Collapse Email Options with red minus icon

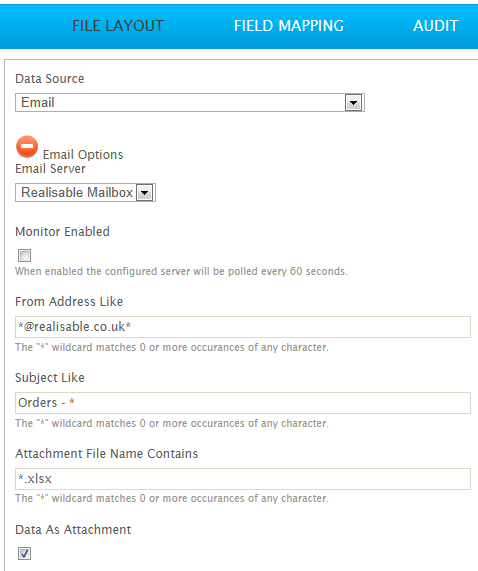[x=27, y=147]
